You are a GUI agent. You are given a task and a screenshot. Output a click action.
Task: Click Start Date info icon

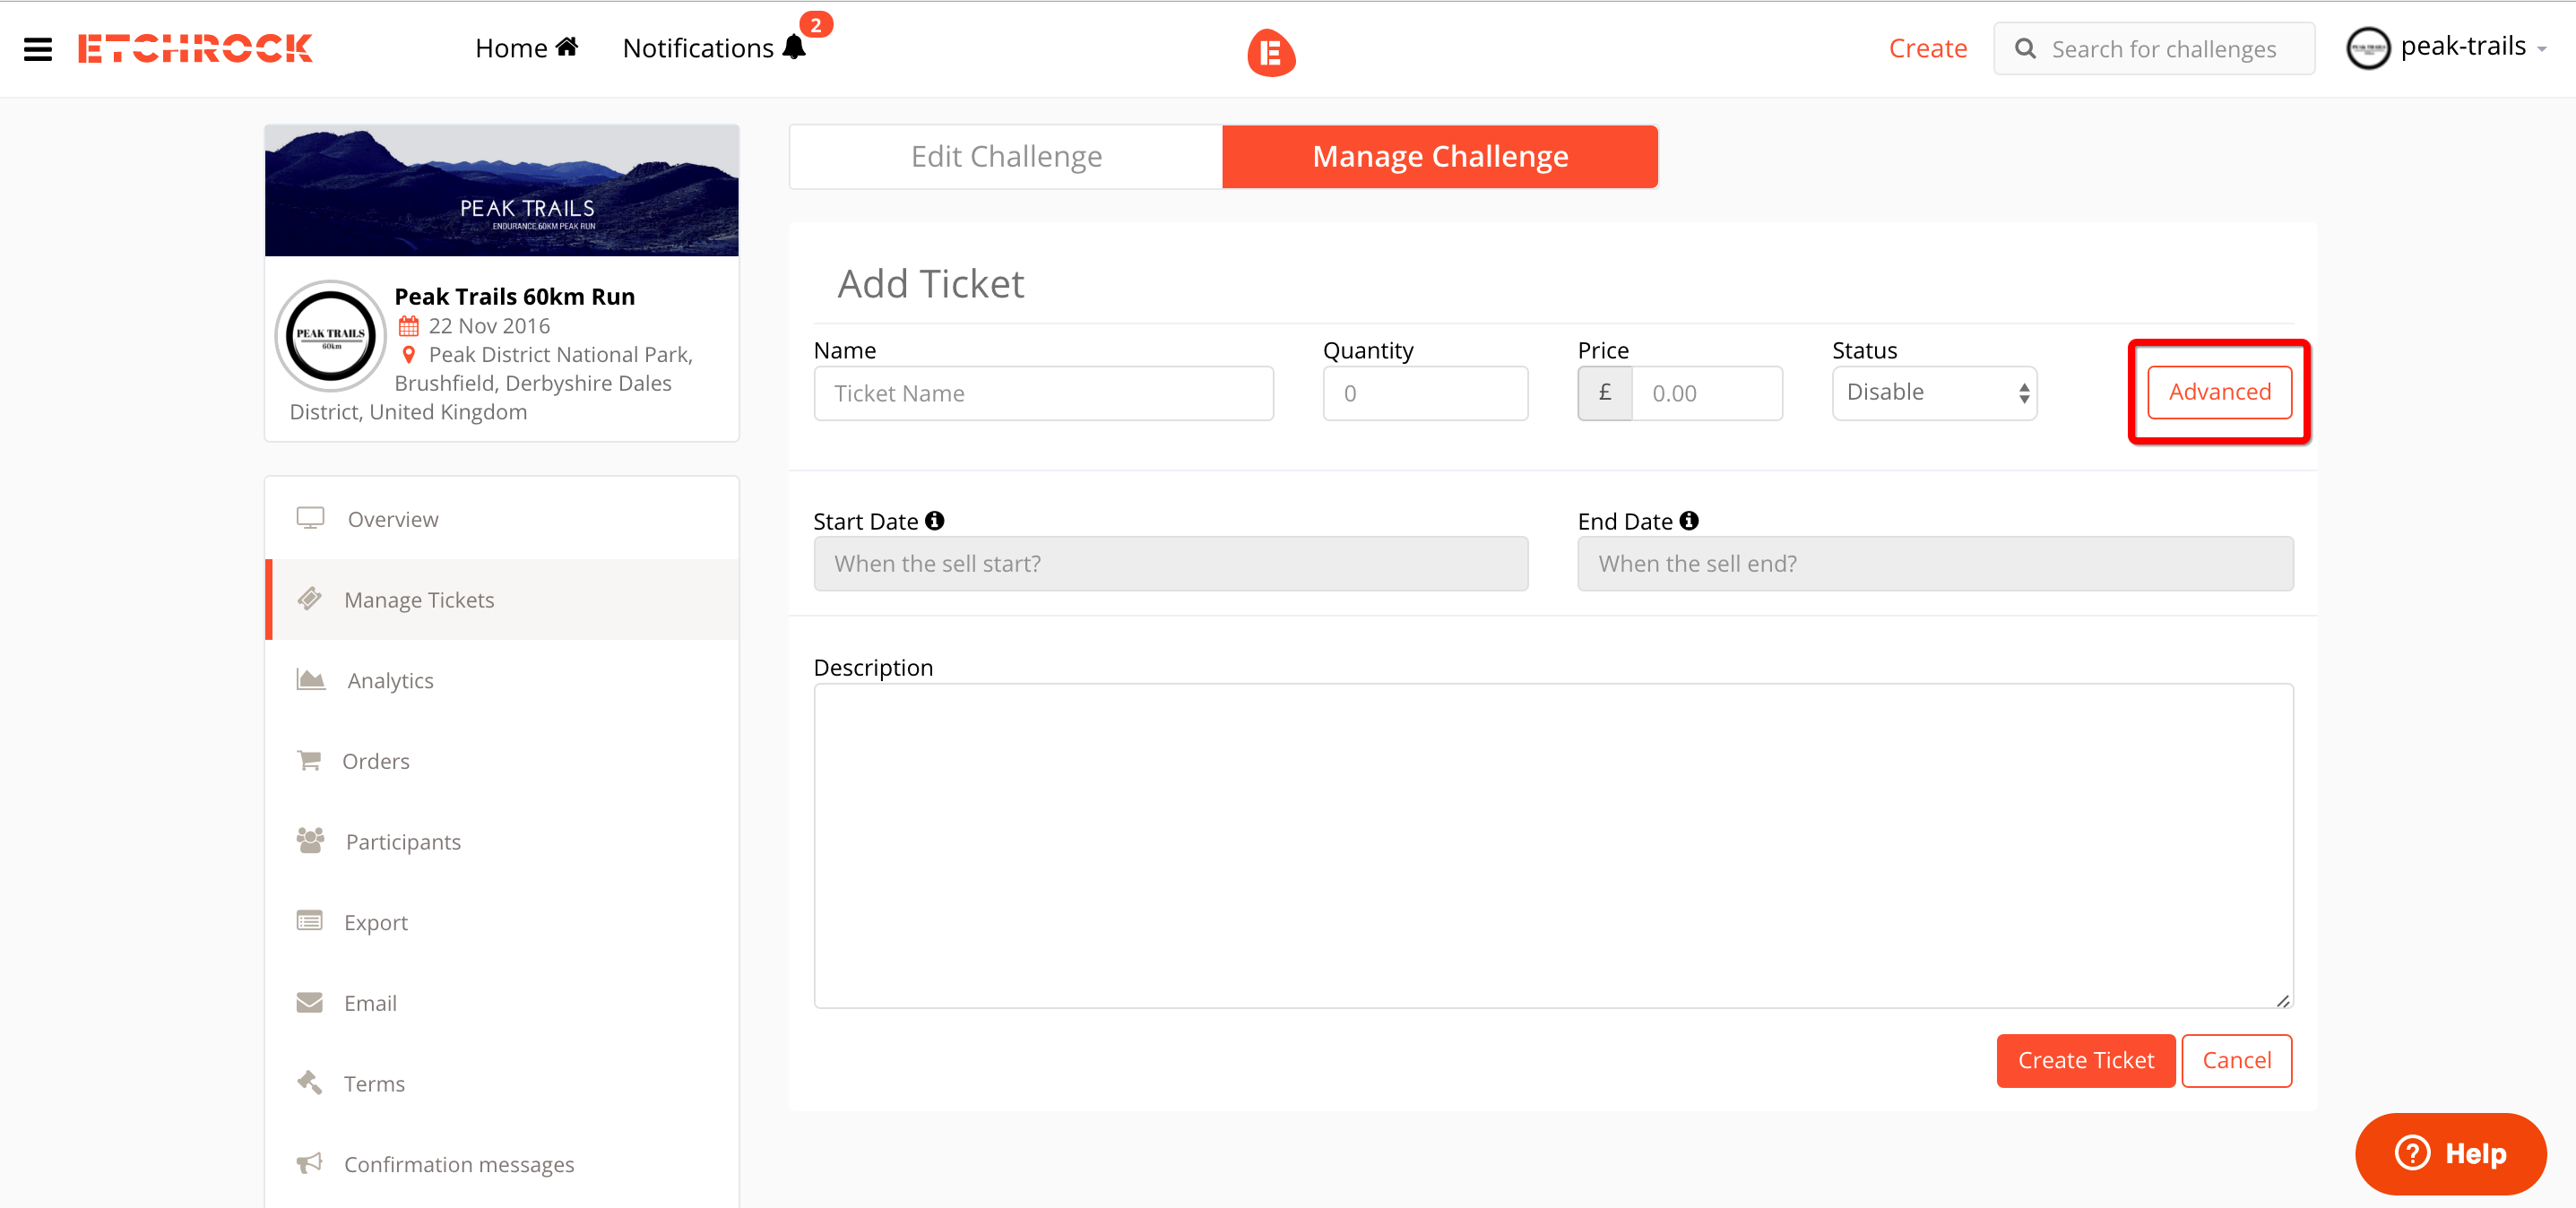click(x=934, y=520)
